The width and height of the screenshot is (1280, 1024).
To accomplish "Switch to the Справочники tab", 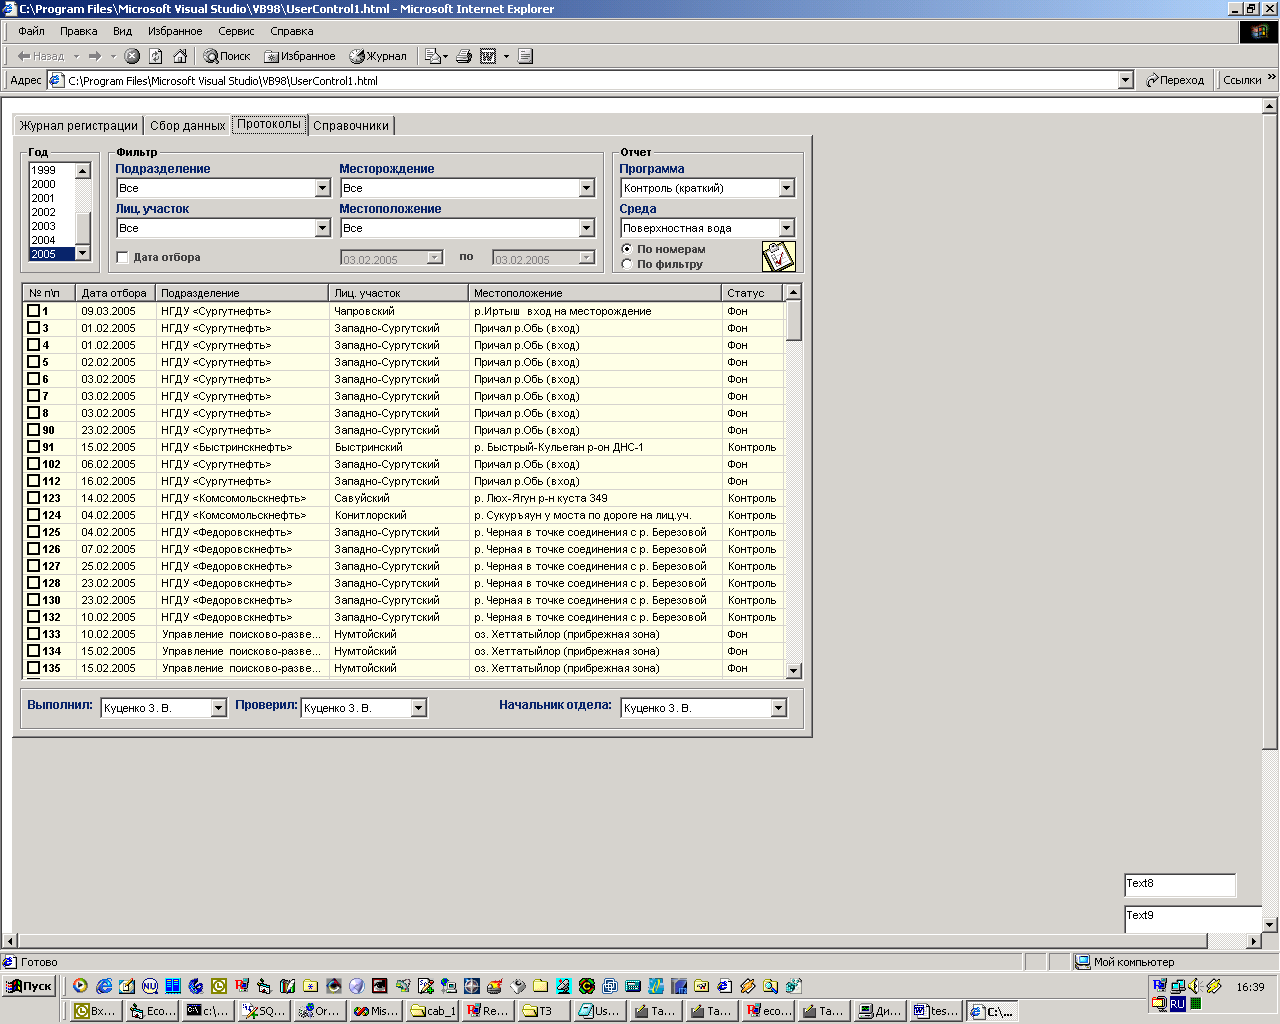I will pyautogui.click(x=350, y=125).
